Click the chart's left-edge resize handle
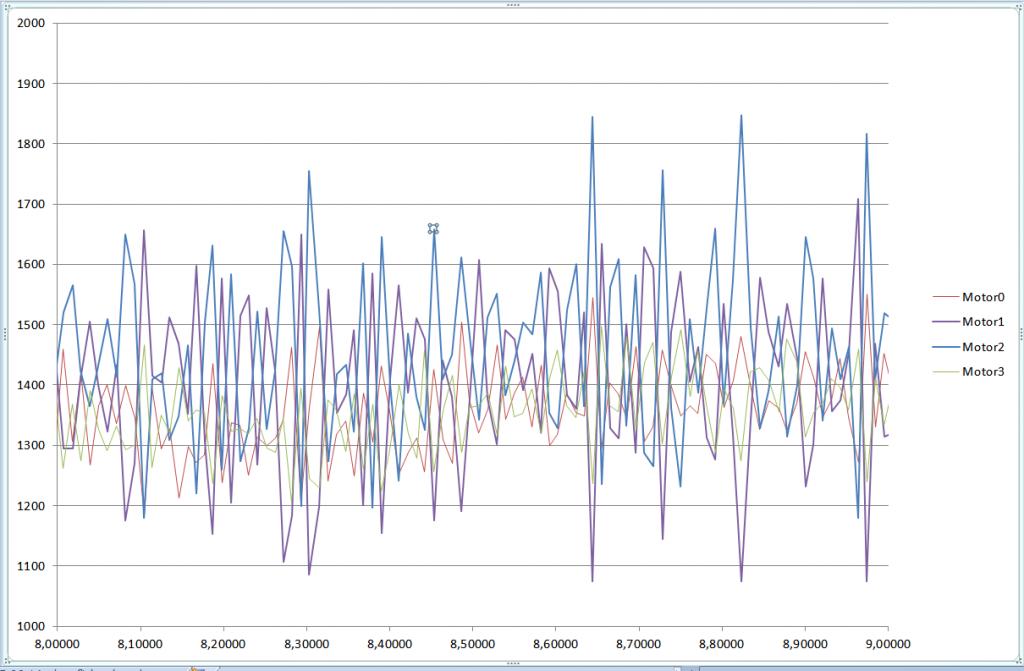Image resolution: width=1024 pixels, height=671 pixels. pos(4,335)
